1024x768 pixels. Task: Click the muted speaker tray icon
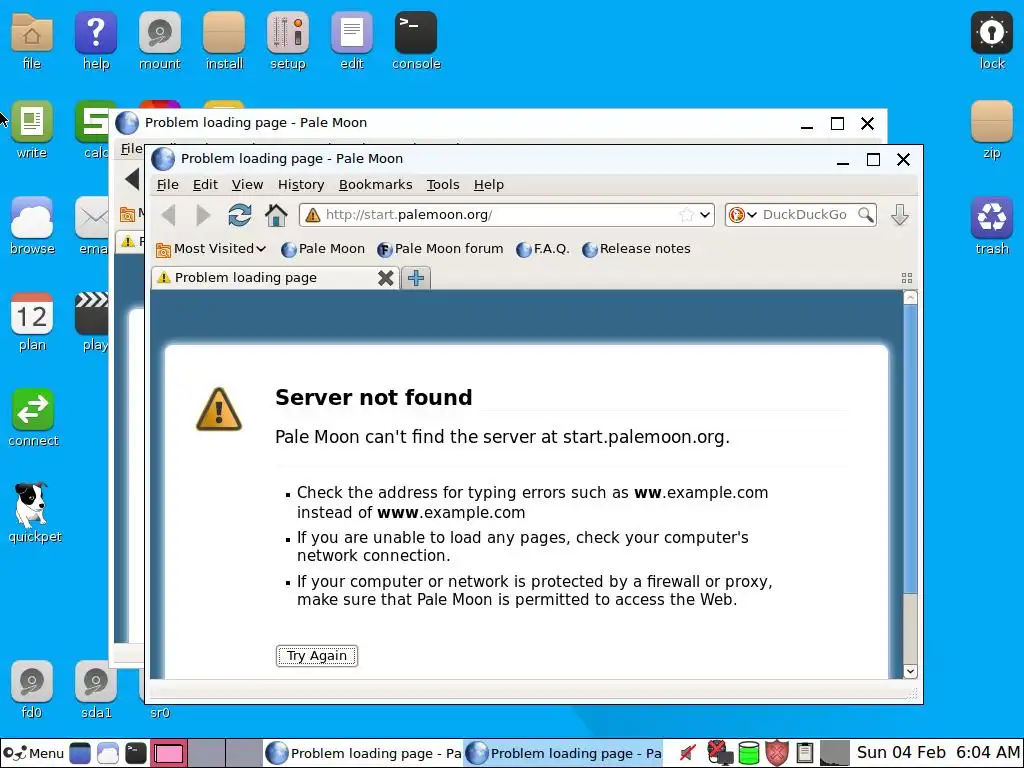pos(687,753)
